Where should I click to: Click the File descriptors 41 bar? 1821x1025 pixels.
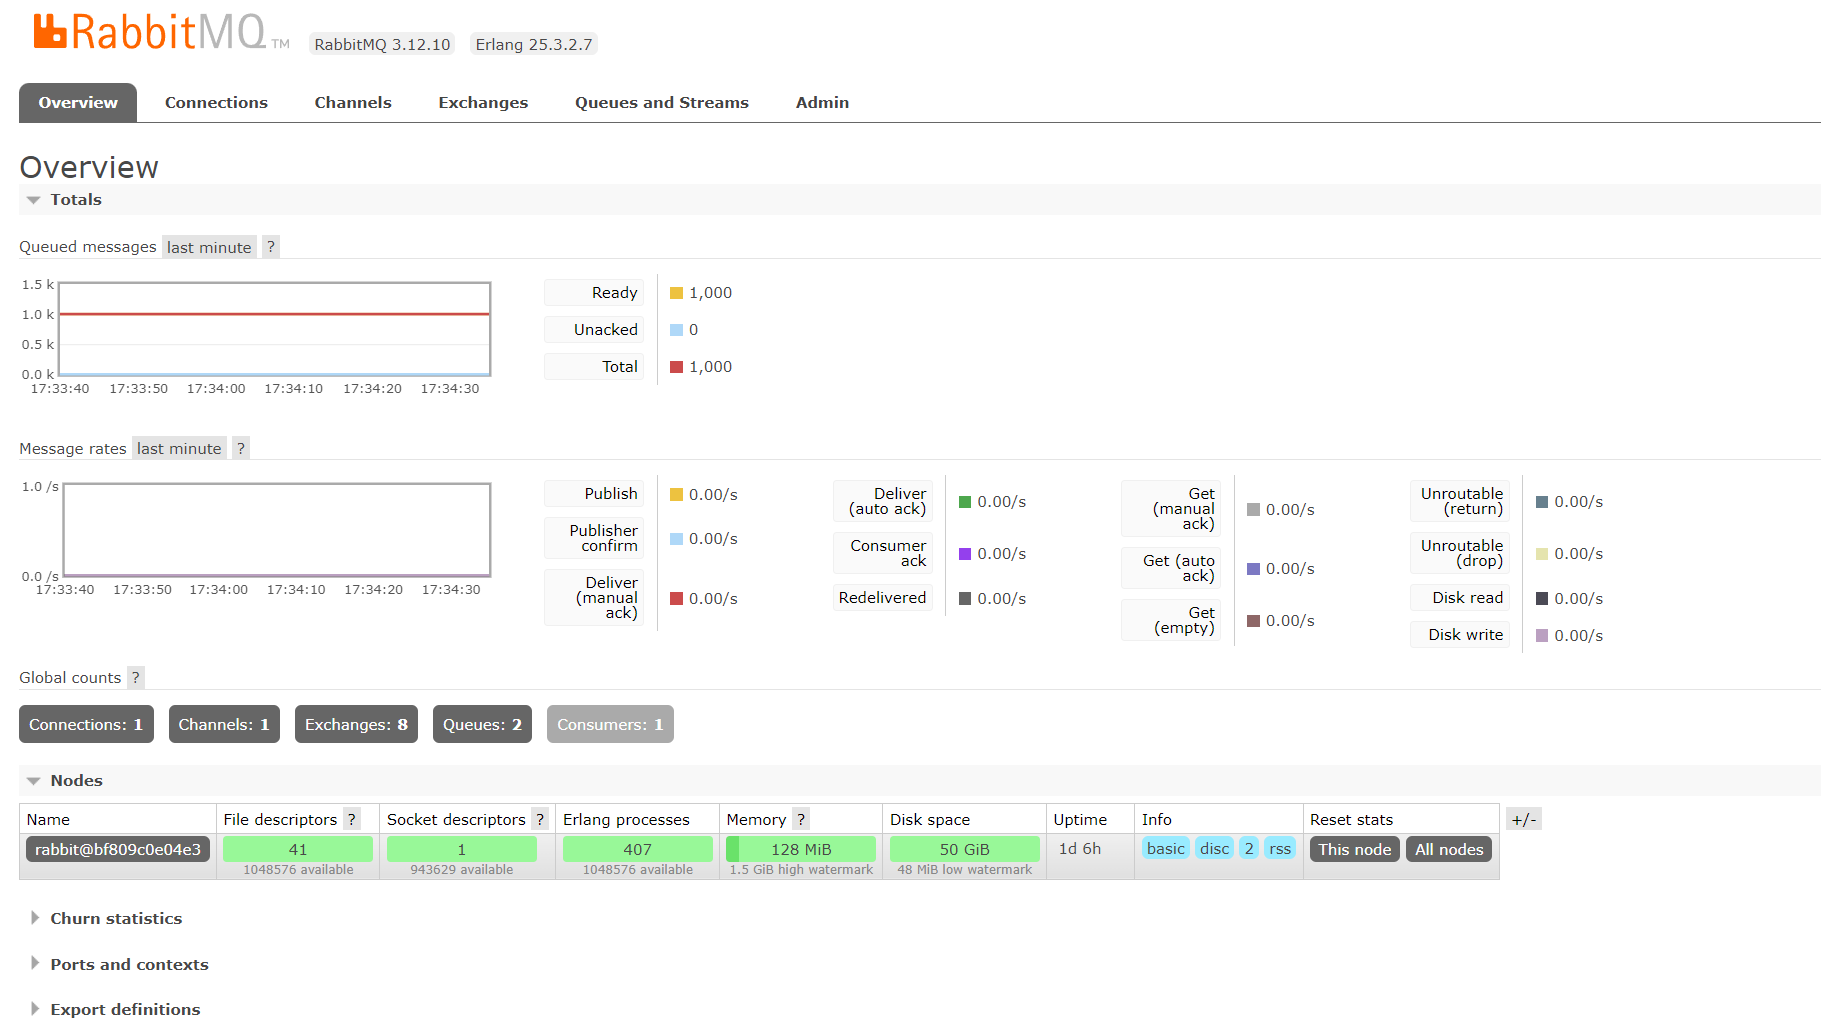coord(298,849)
